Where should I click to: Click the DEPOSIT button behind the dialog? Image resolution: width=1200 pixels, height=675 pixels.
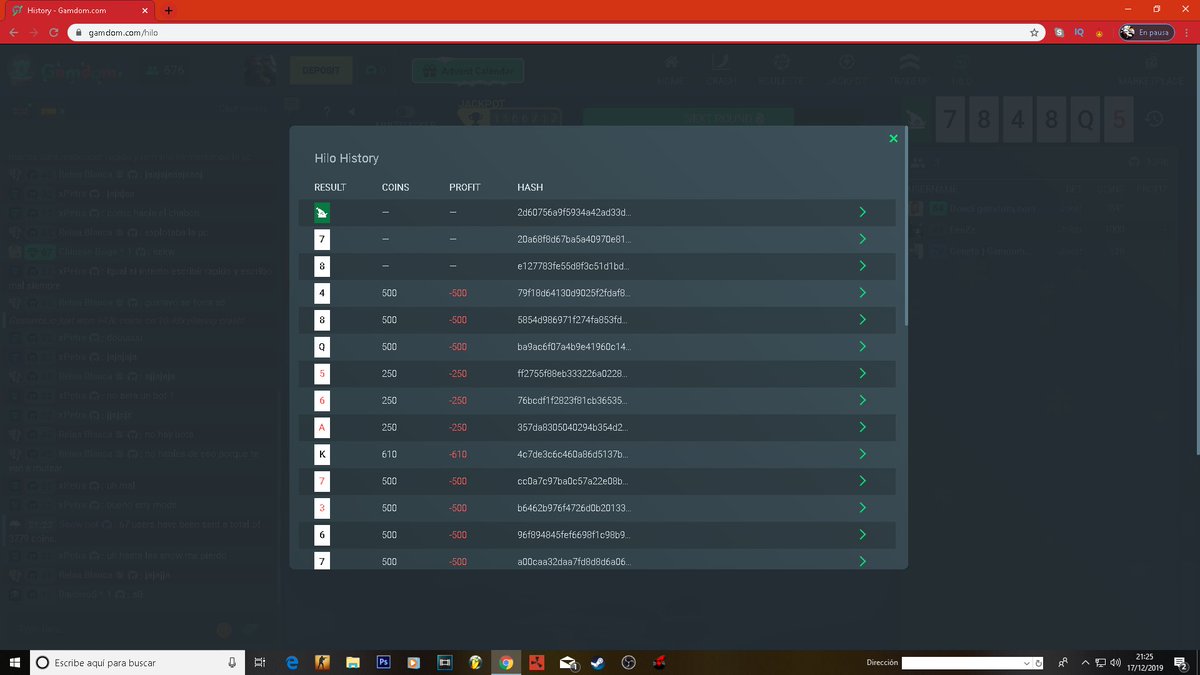322,71
